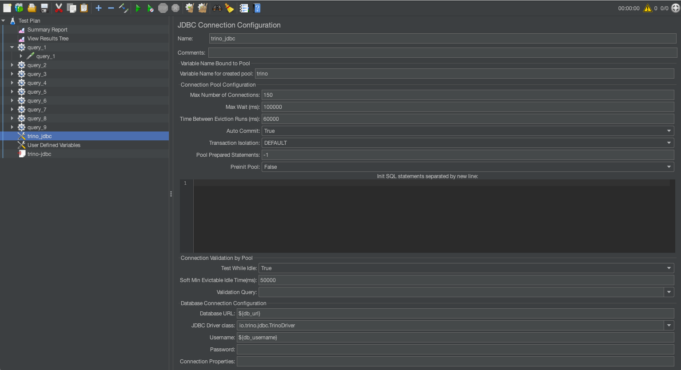Click the 00:00:00 elapsed time display

(x=628, y=8)
